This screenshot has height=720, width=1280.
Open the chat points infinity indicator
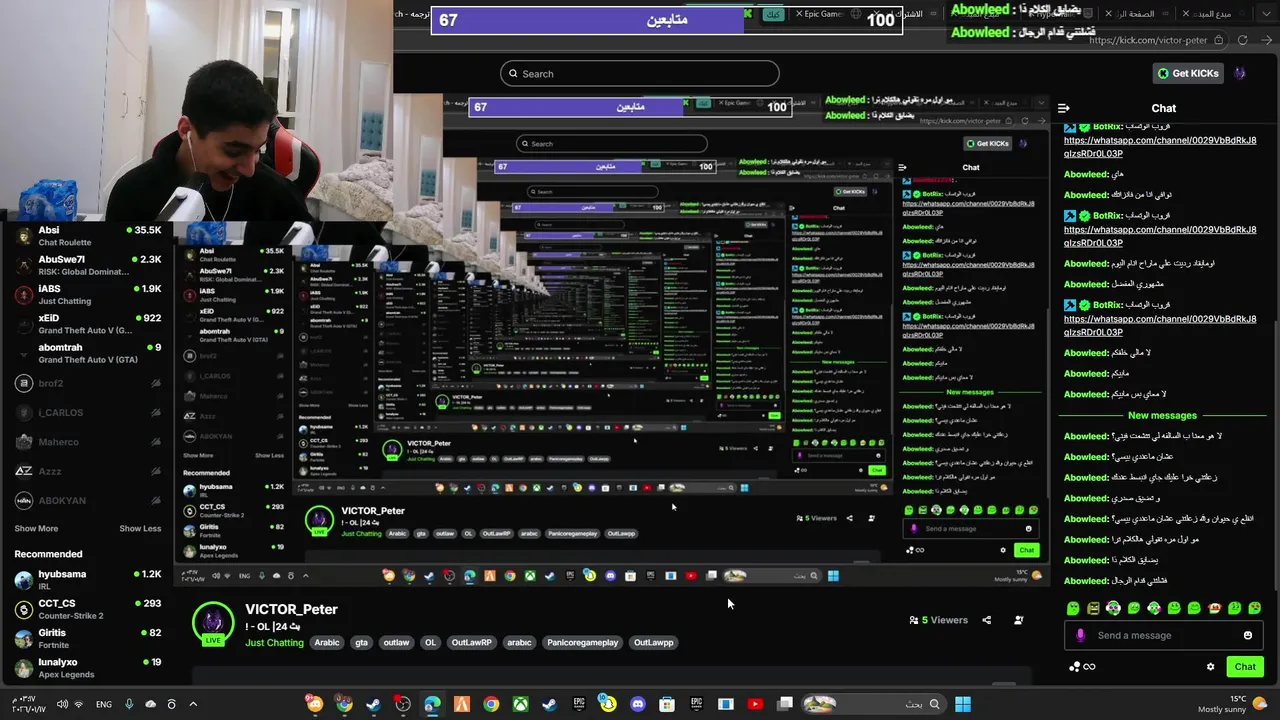[x=1082, y=667]
